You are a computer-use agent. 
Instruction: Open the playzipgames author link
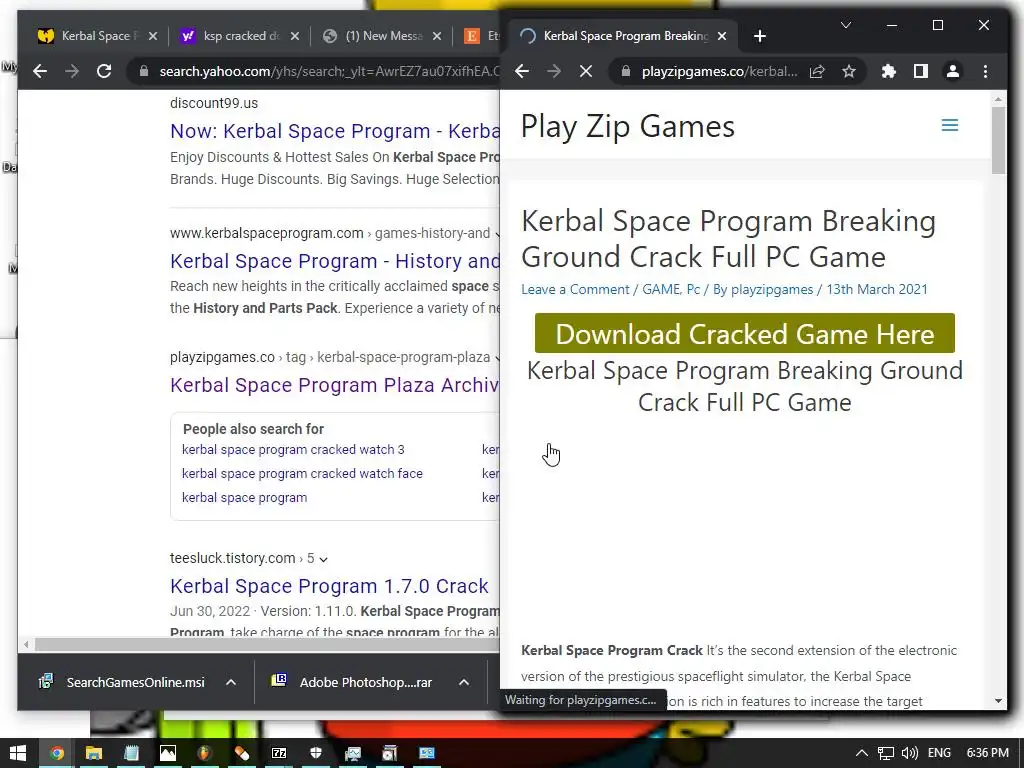click(x=772, y=289)
